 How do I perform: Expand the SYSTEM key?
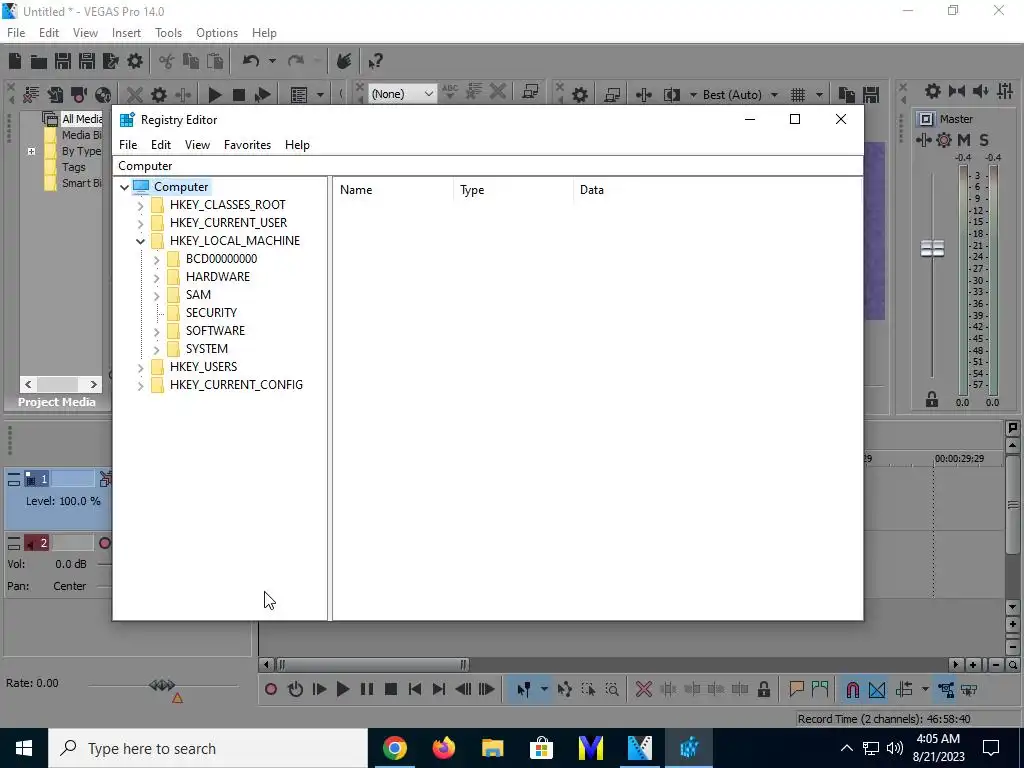pos(157,349)
